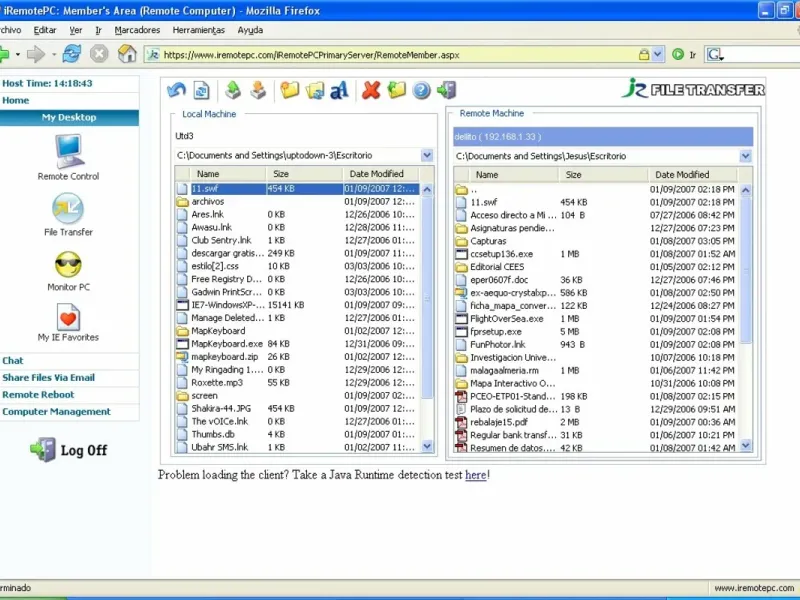Open help with the blue question mark icon
The image size is (800, 600).
421,90
